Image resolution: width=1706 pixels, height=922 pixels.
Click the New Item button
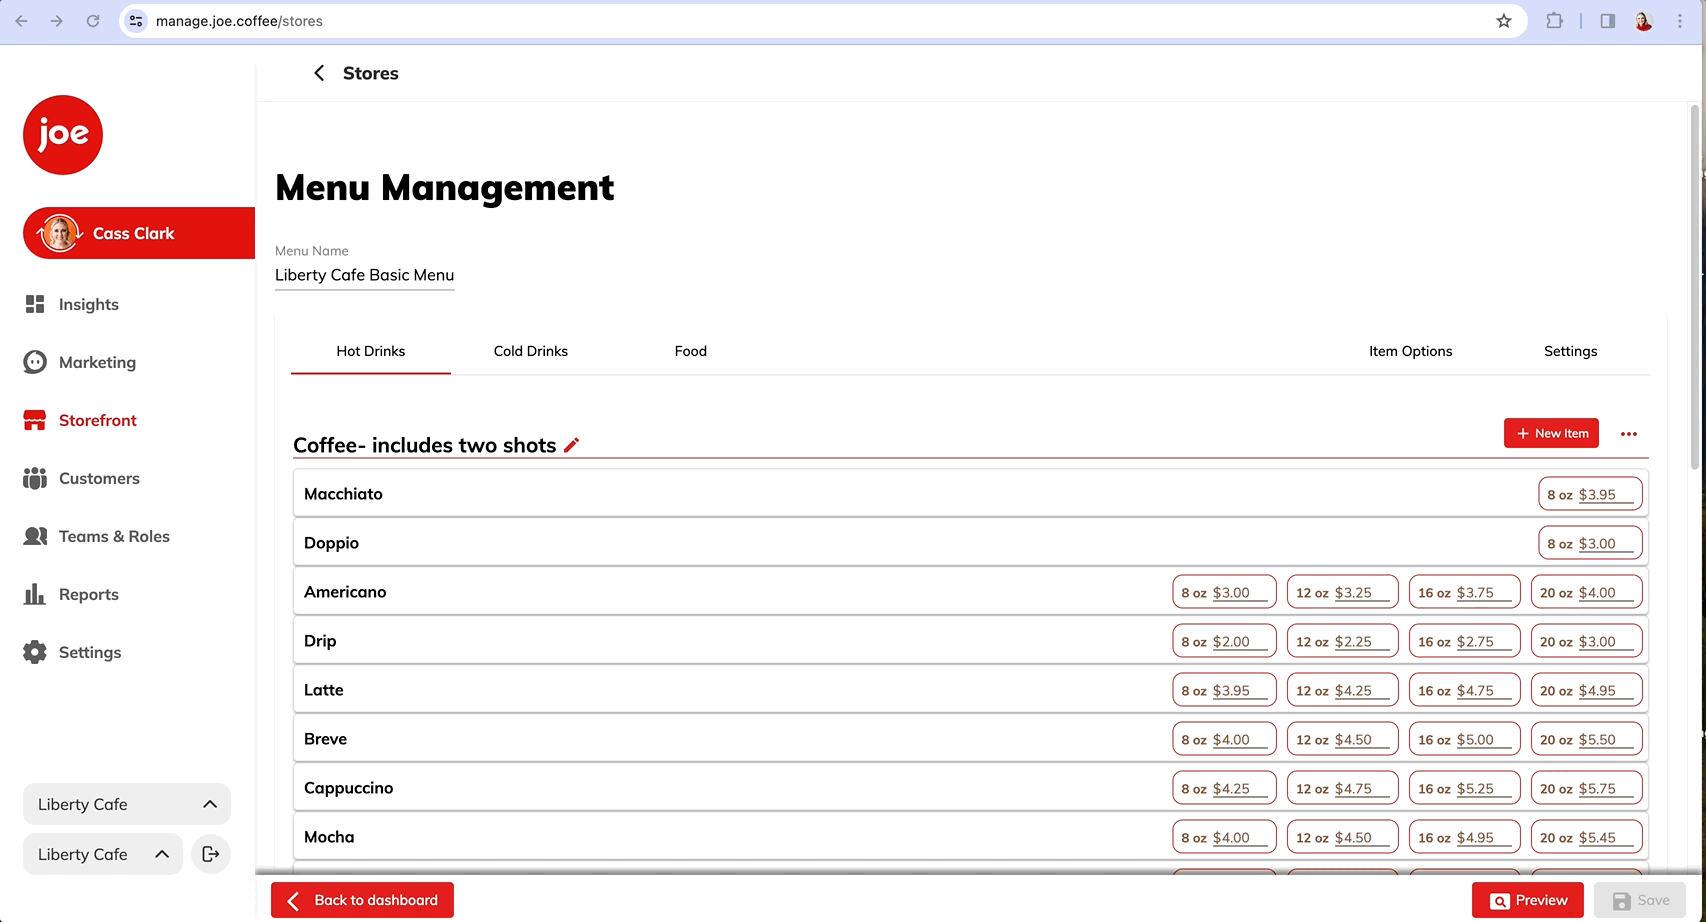[x=1551, y=433]
